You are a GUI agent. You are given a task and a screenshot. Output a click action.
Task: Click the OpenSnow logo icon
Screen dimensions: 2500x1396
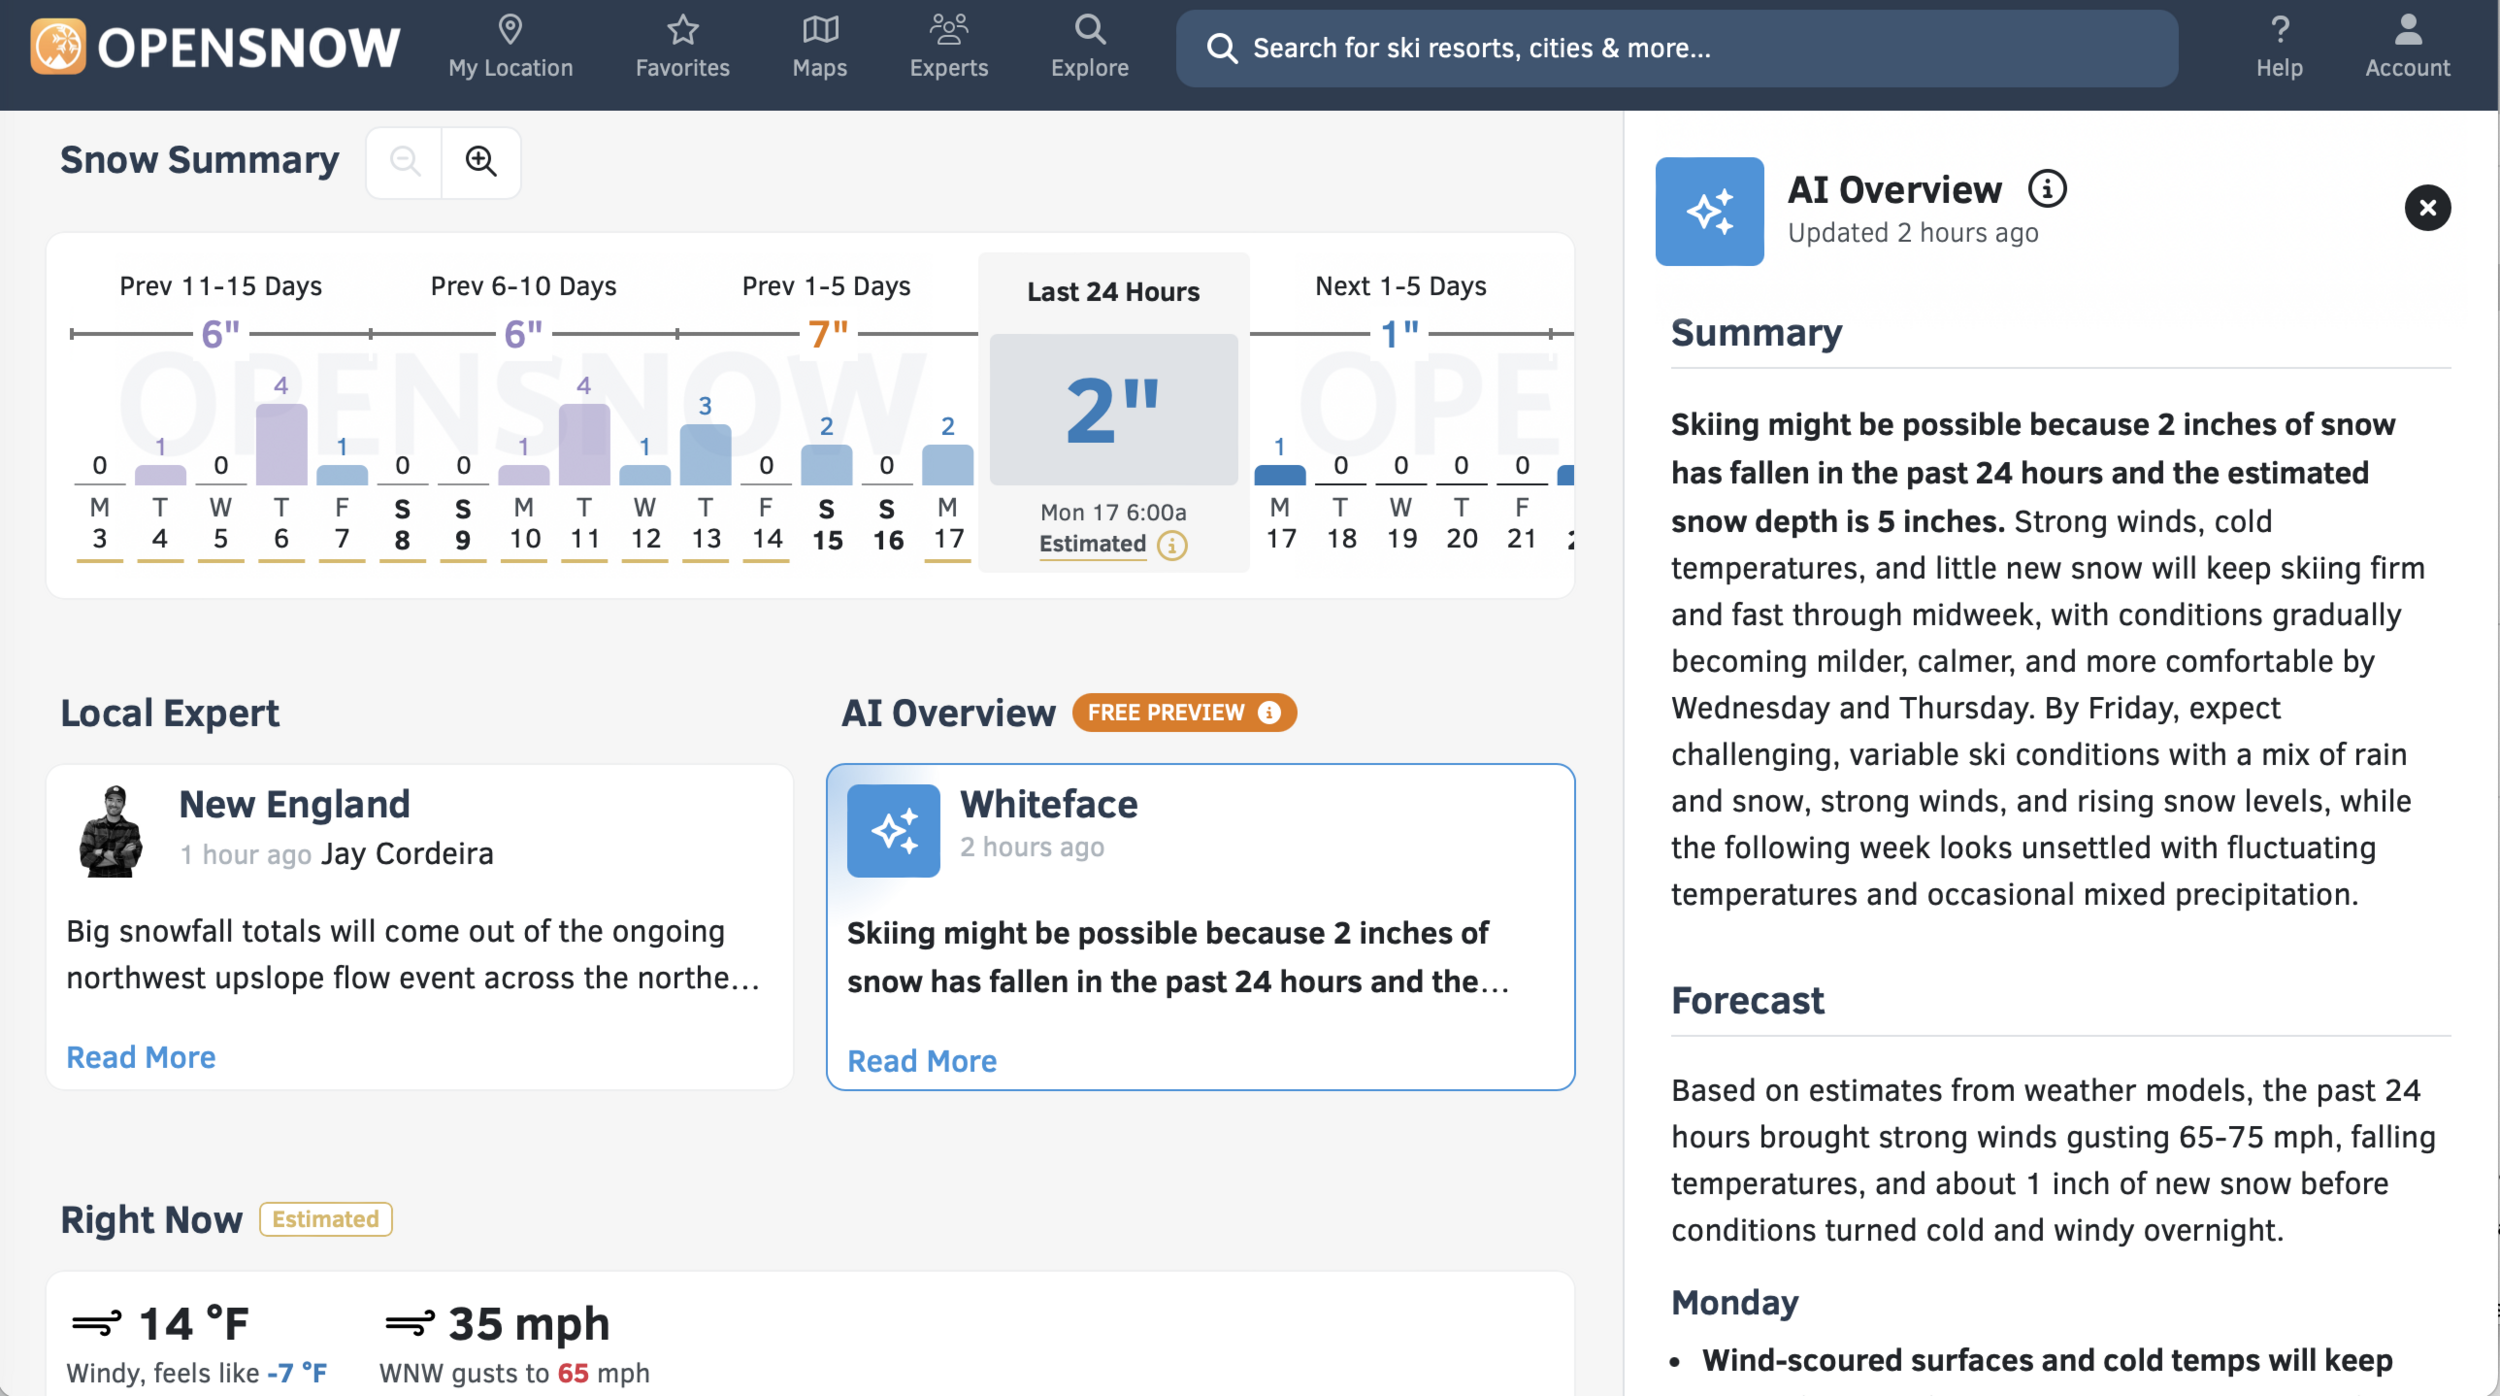[x=57, y=47]
